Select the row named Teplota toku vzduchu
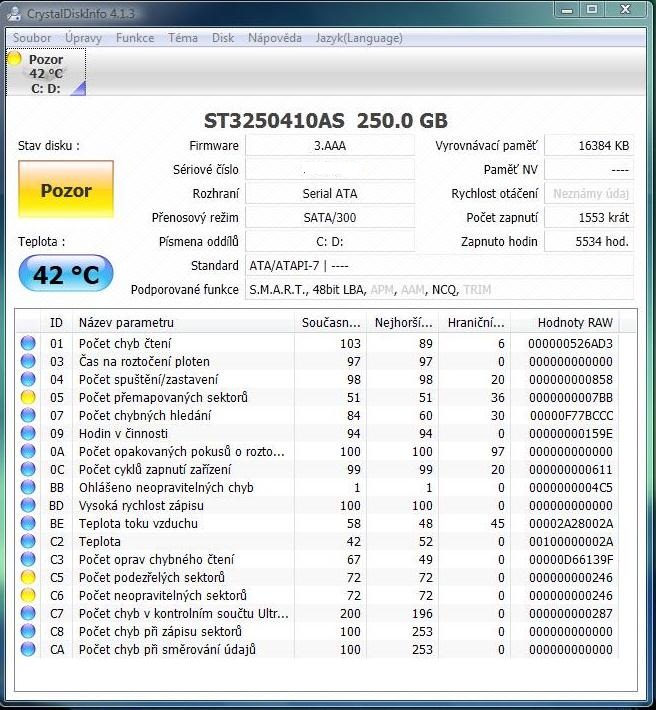This screenshot has height=710, width=656. pyautogui.click(x=317, y=523)
